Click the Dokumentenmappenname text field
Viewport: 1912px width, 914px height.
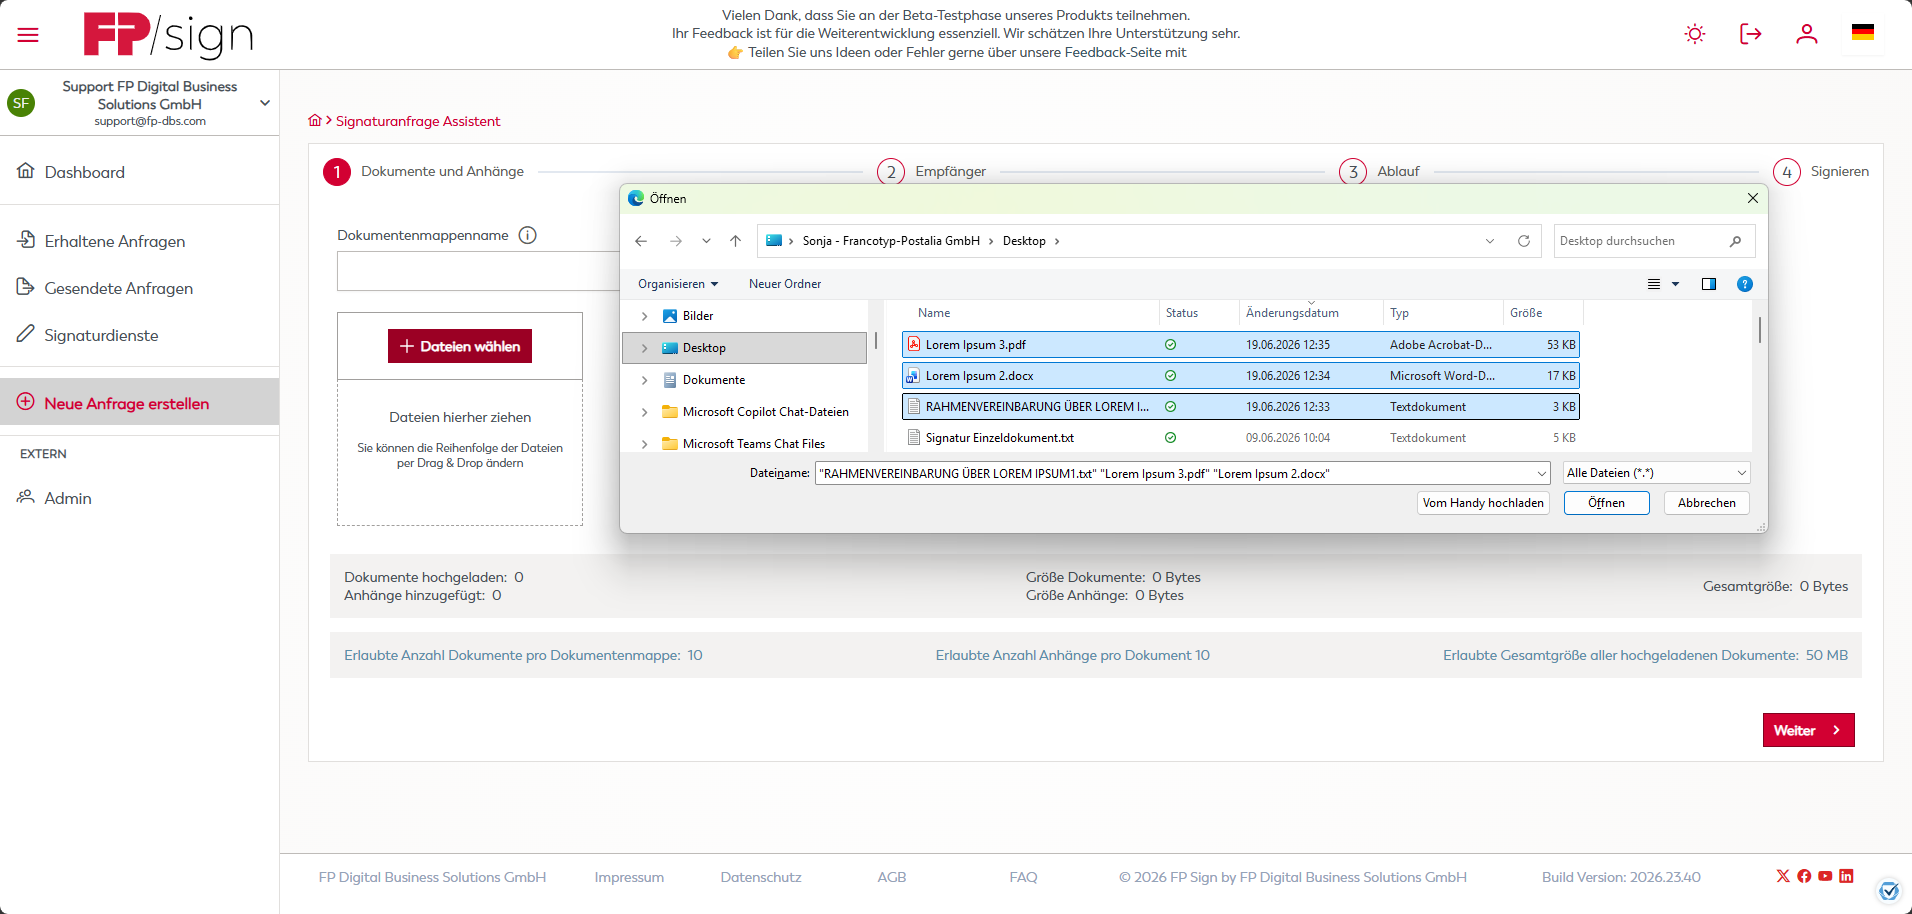(478, 271)
